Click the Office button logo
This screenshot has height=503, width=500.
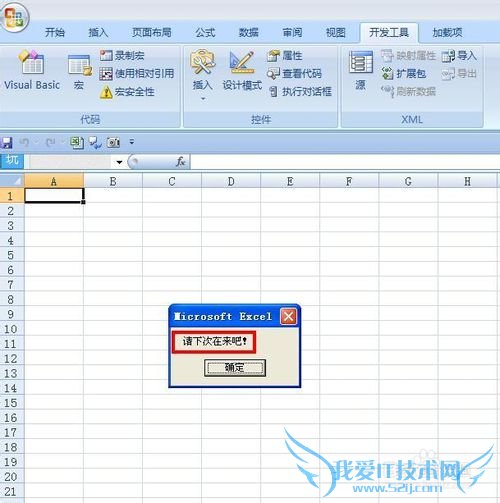(14, 17)
